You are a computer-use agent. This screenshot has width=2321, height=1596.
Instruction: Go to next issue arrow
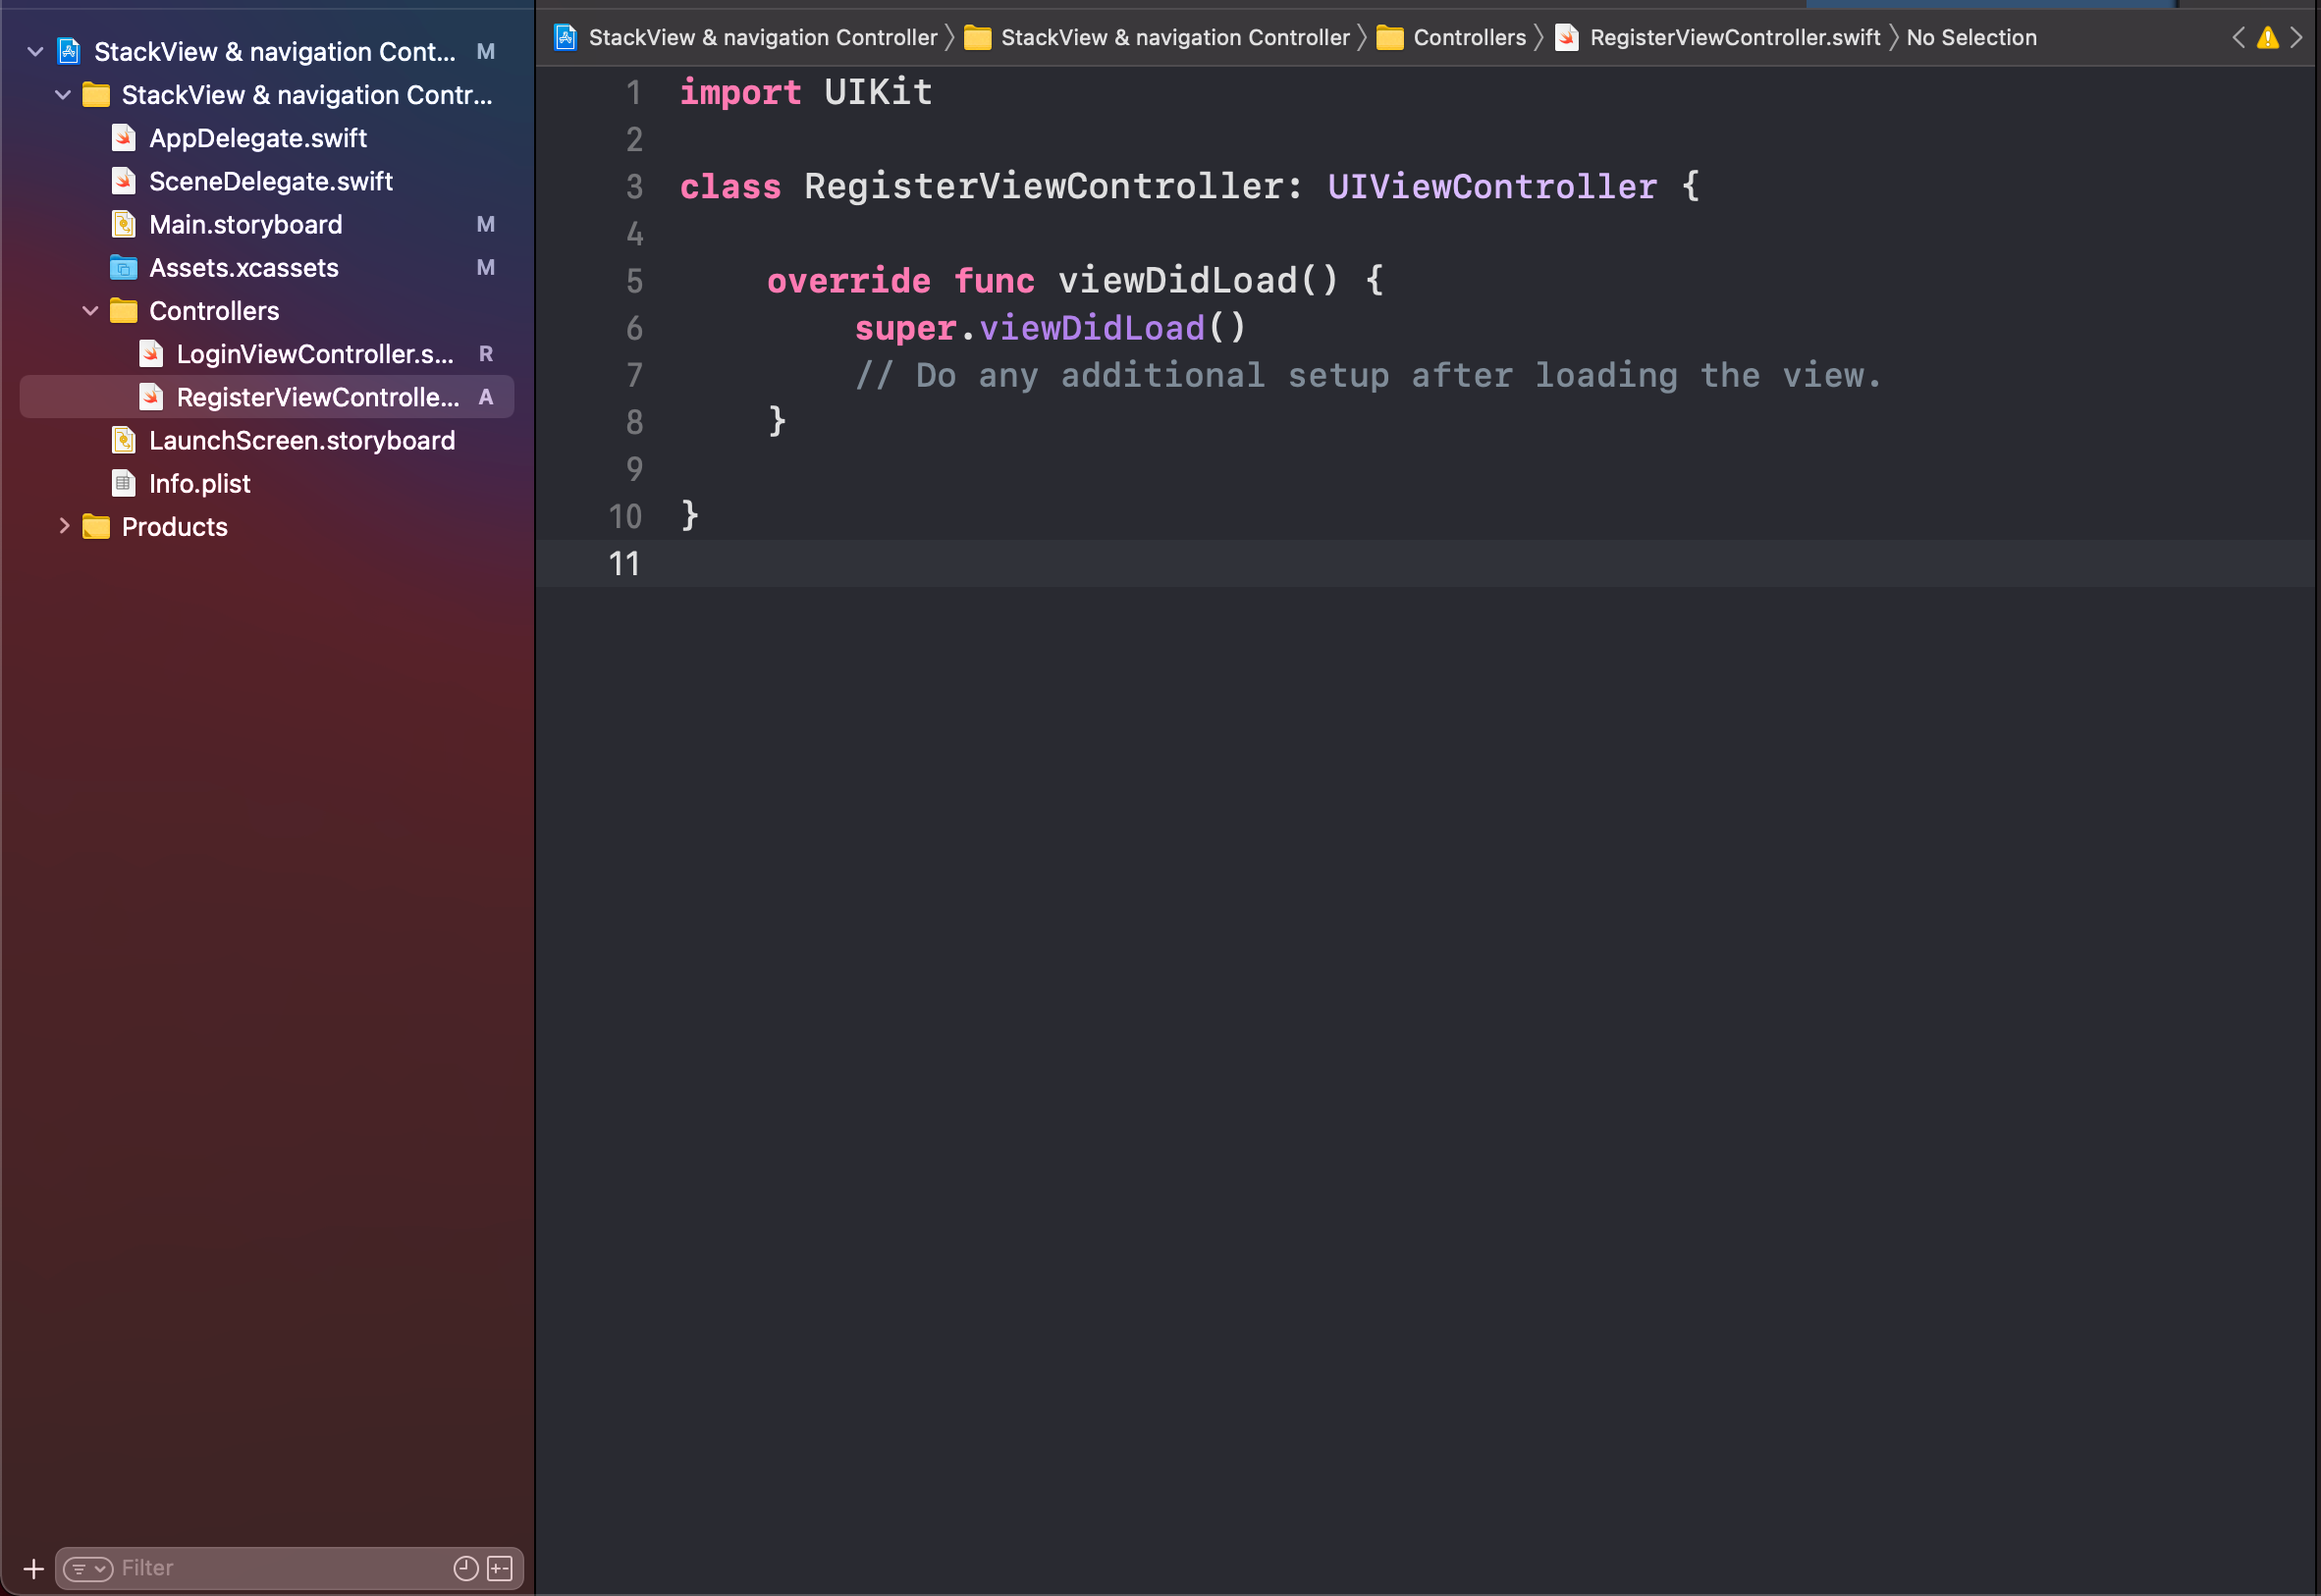pyautogui.click(x=2297, y=37)
